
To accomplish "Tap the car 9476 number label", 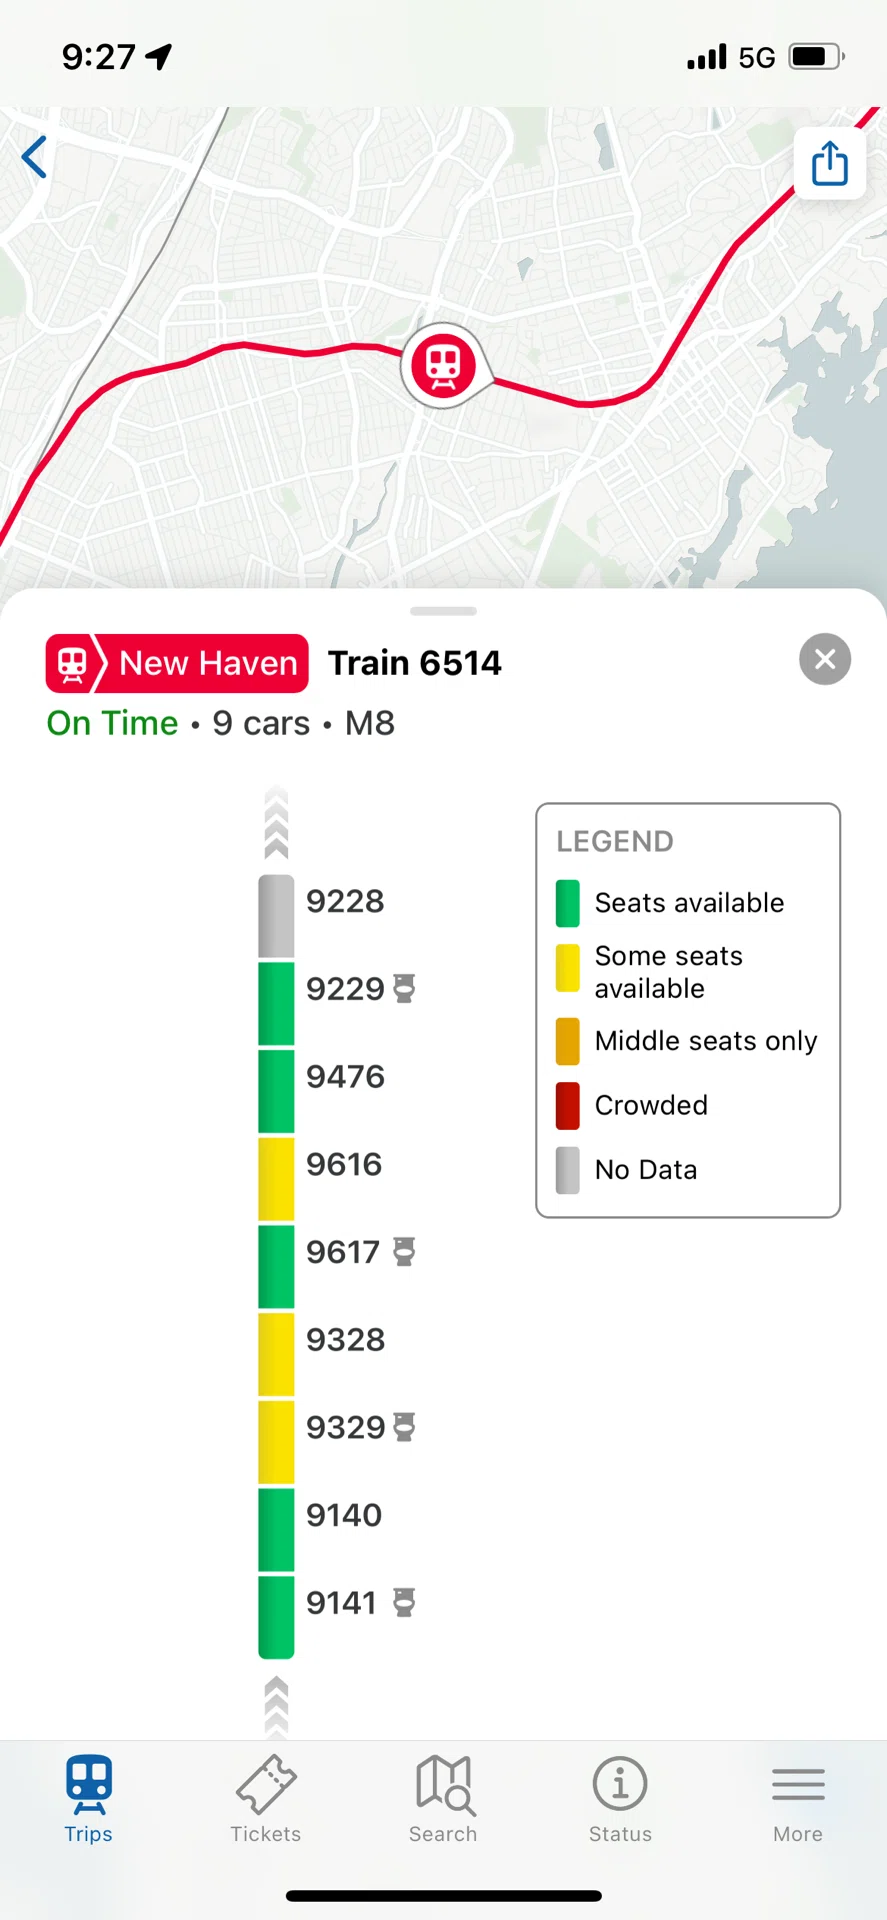I will click(345, 1076).
